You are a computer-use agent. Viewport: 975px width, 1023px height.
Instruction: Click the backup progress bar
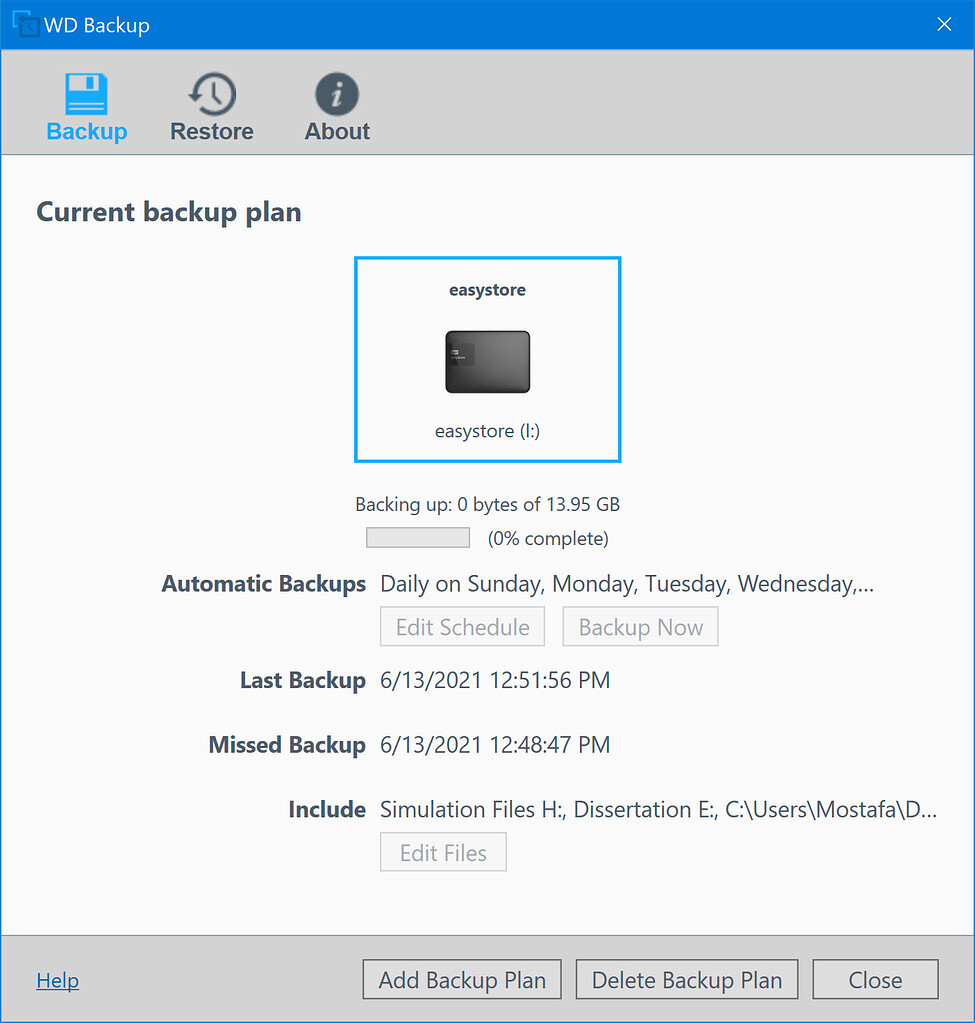click(417, 537)
